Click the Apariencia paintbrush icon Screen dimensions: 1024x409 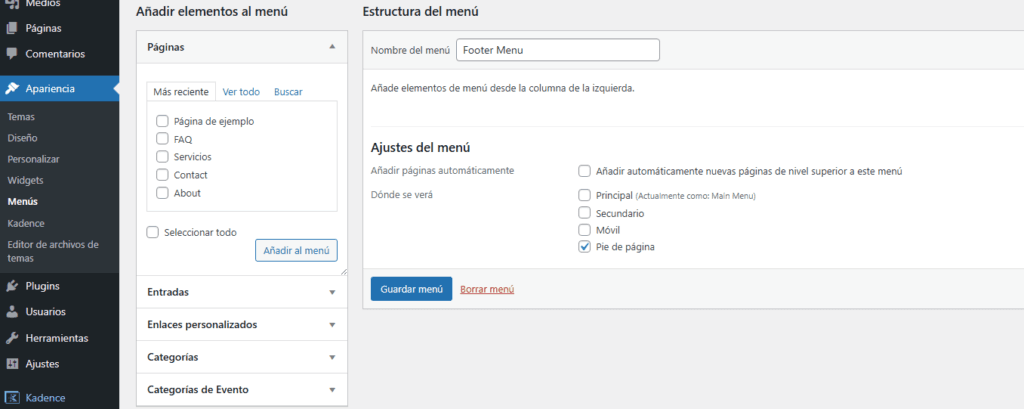point(12,88)
